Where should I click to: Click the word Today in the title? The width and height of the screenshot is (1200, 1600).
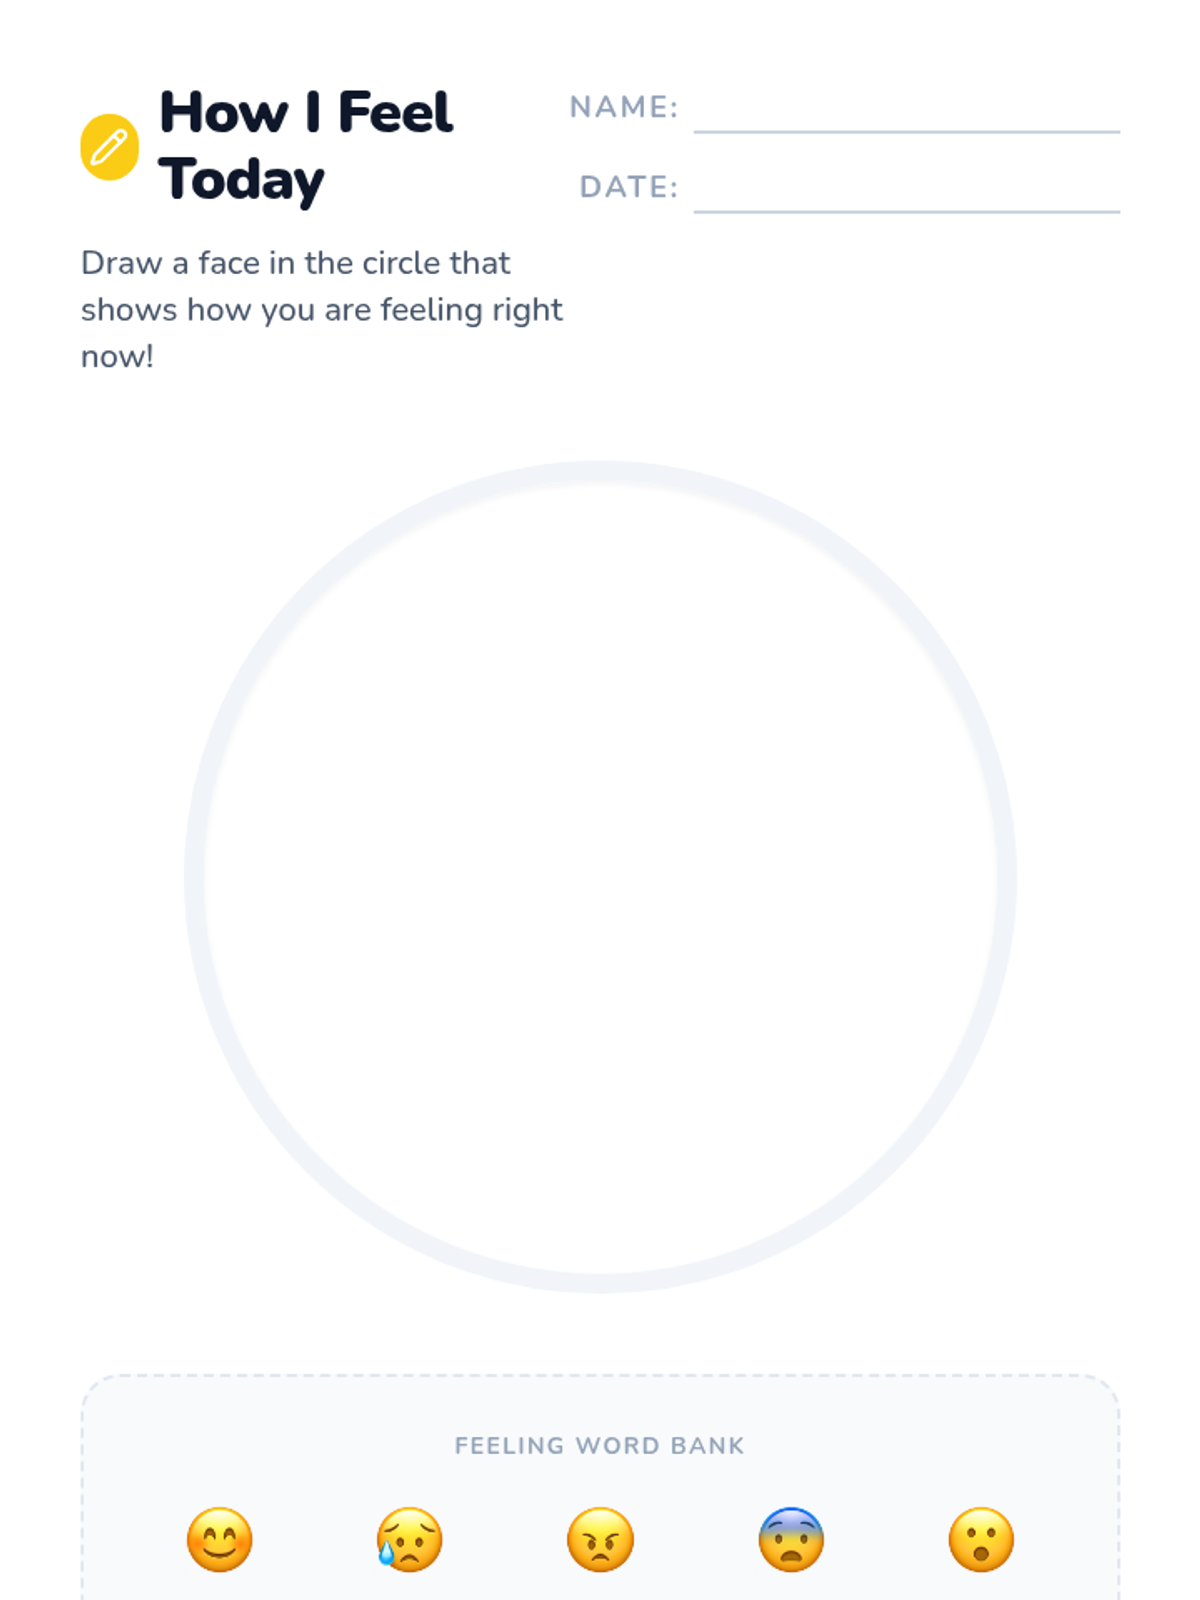241,181
